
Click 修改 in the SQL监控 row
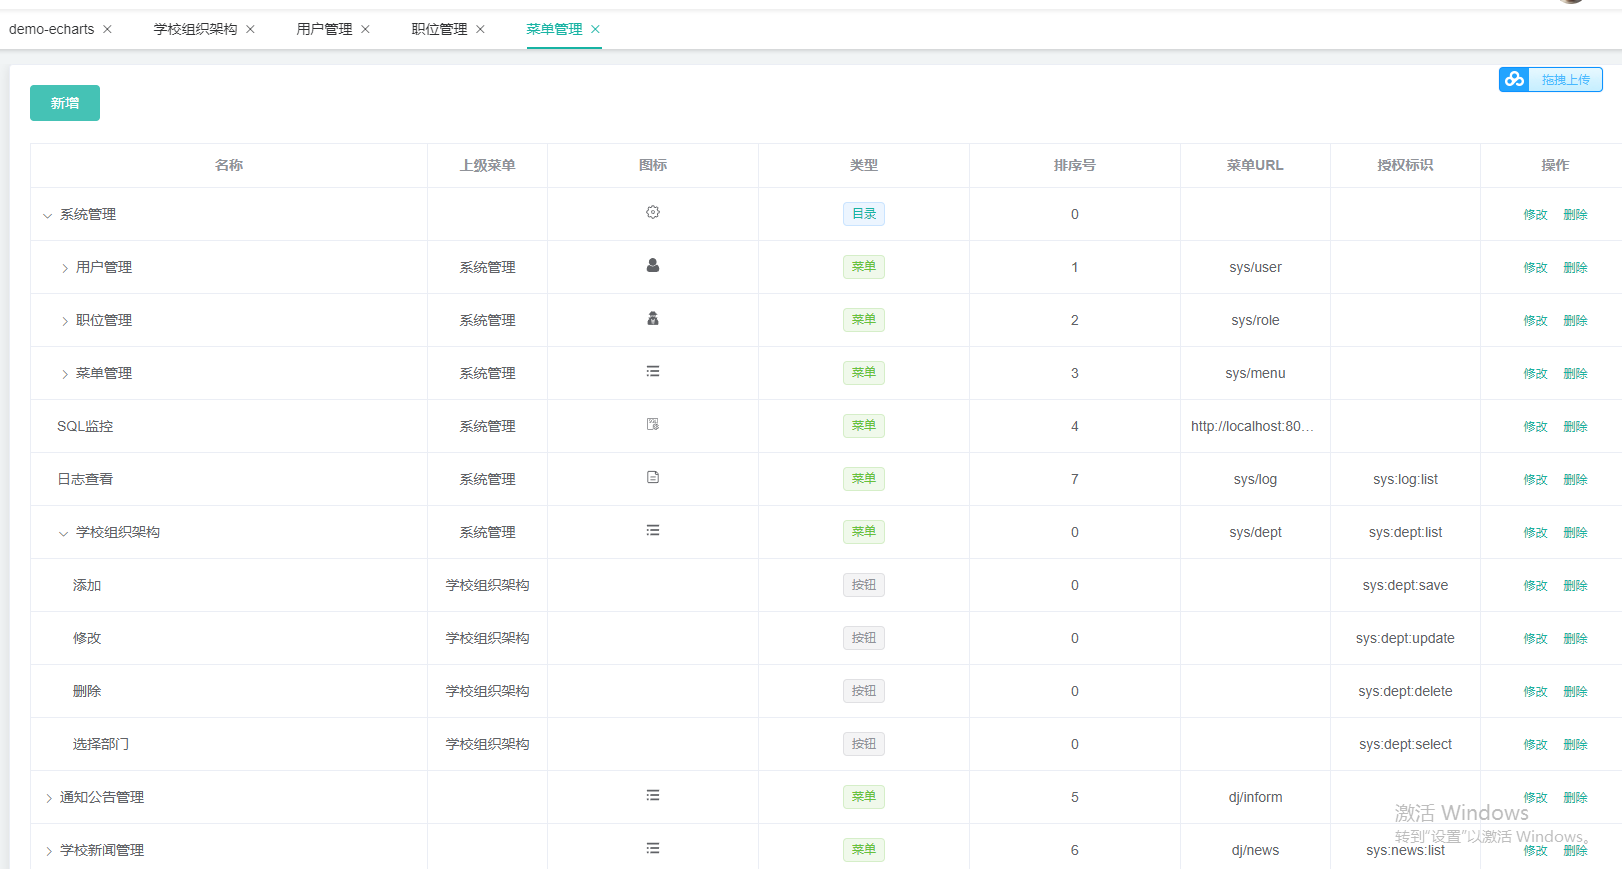coord(1535,427)
